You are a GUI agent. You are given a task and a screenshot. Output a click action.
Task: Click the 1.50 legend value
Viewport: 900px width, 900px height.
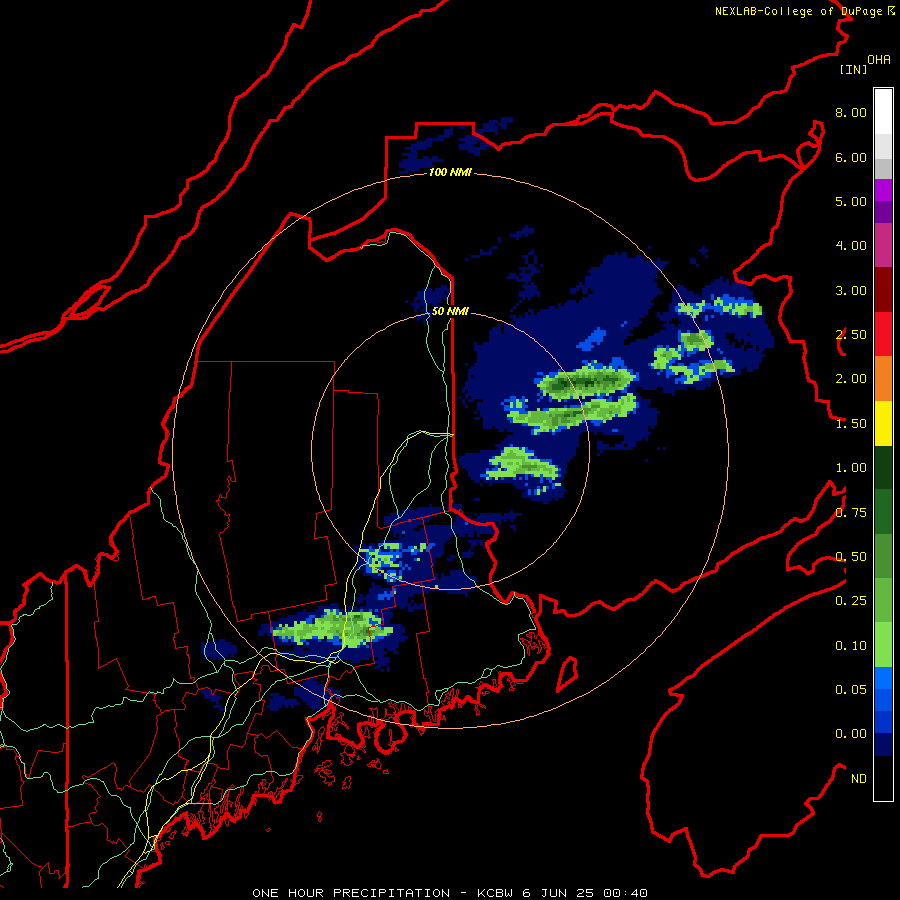(851, 424)
